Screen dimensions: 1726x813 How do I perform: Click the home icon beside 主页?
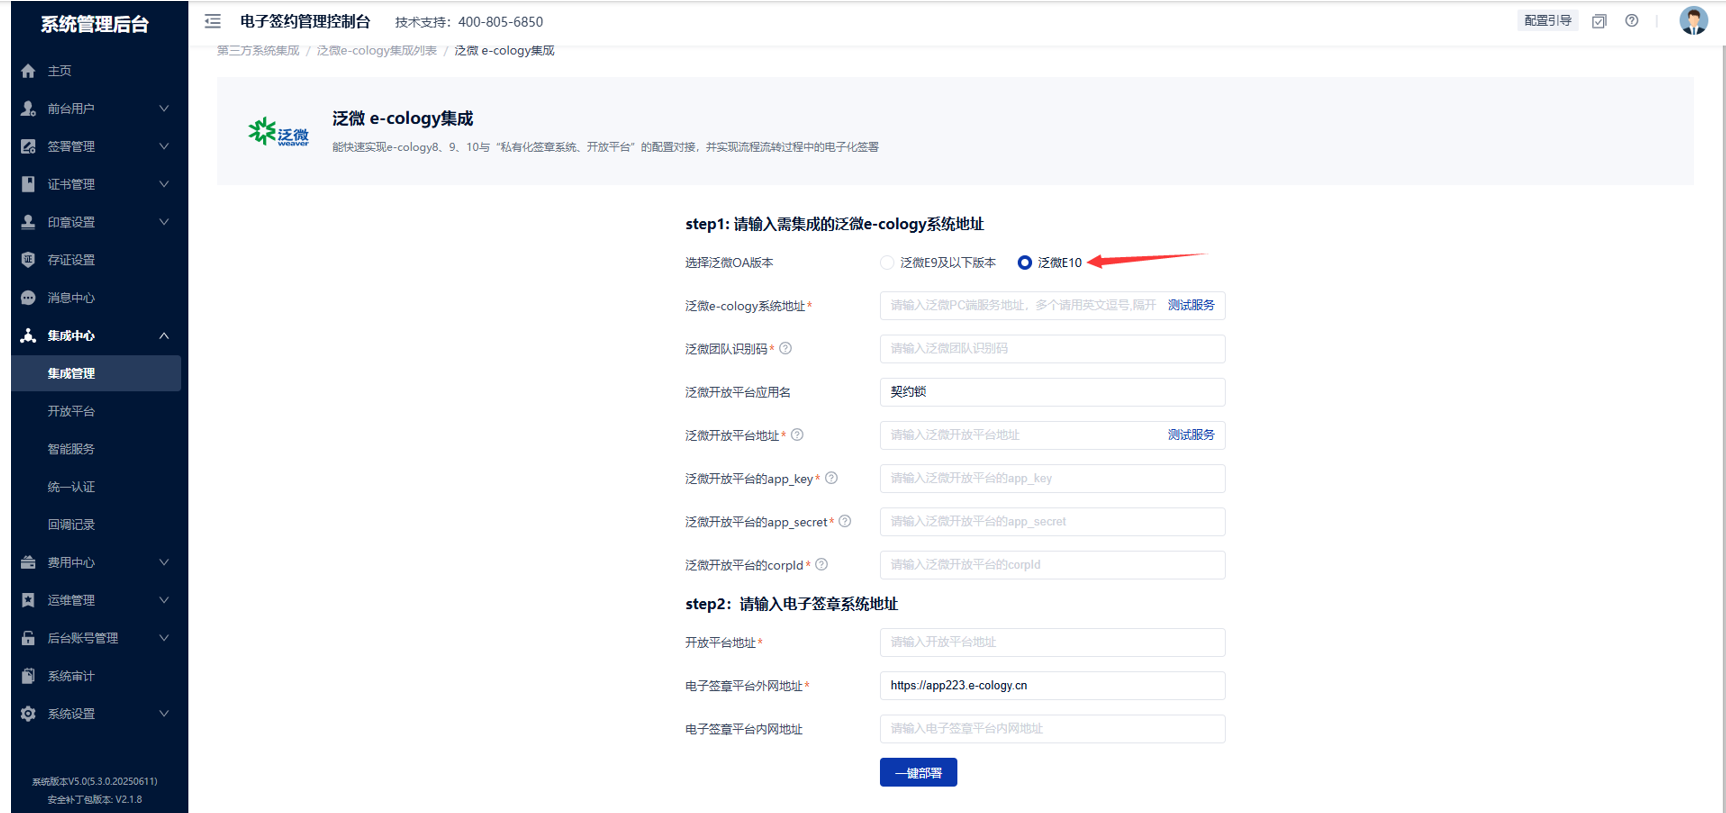28,71
